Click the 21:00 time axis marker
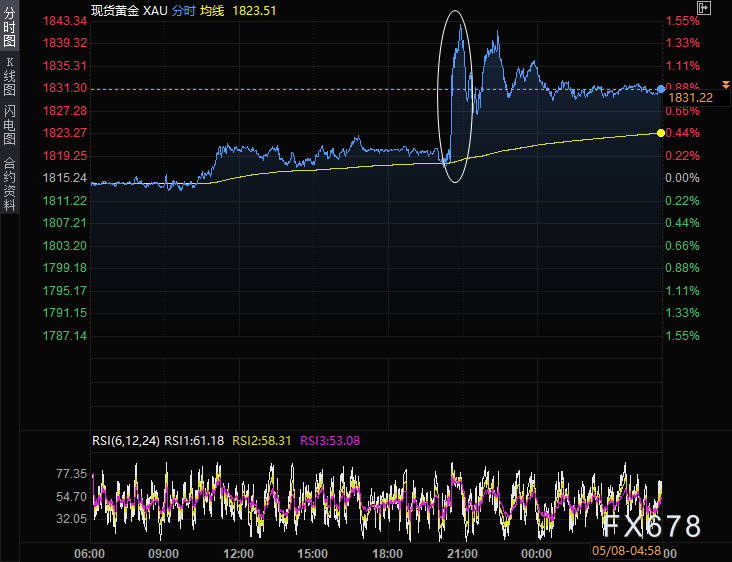 click(x=462, y=554)
